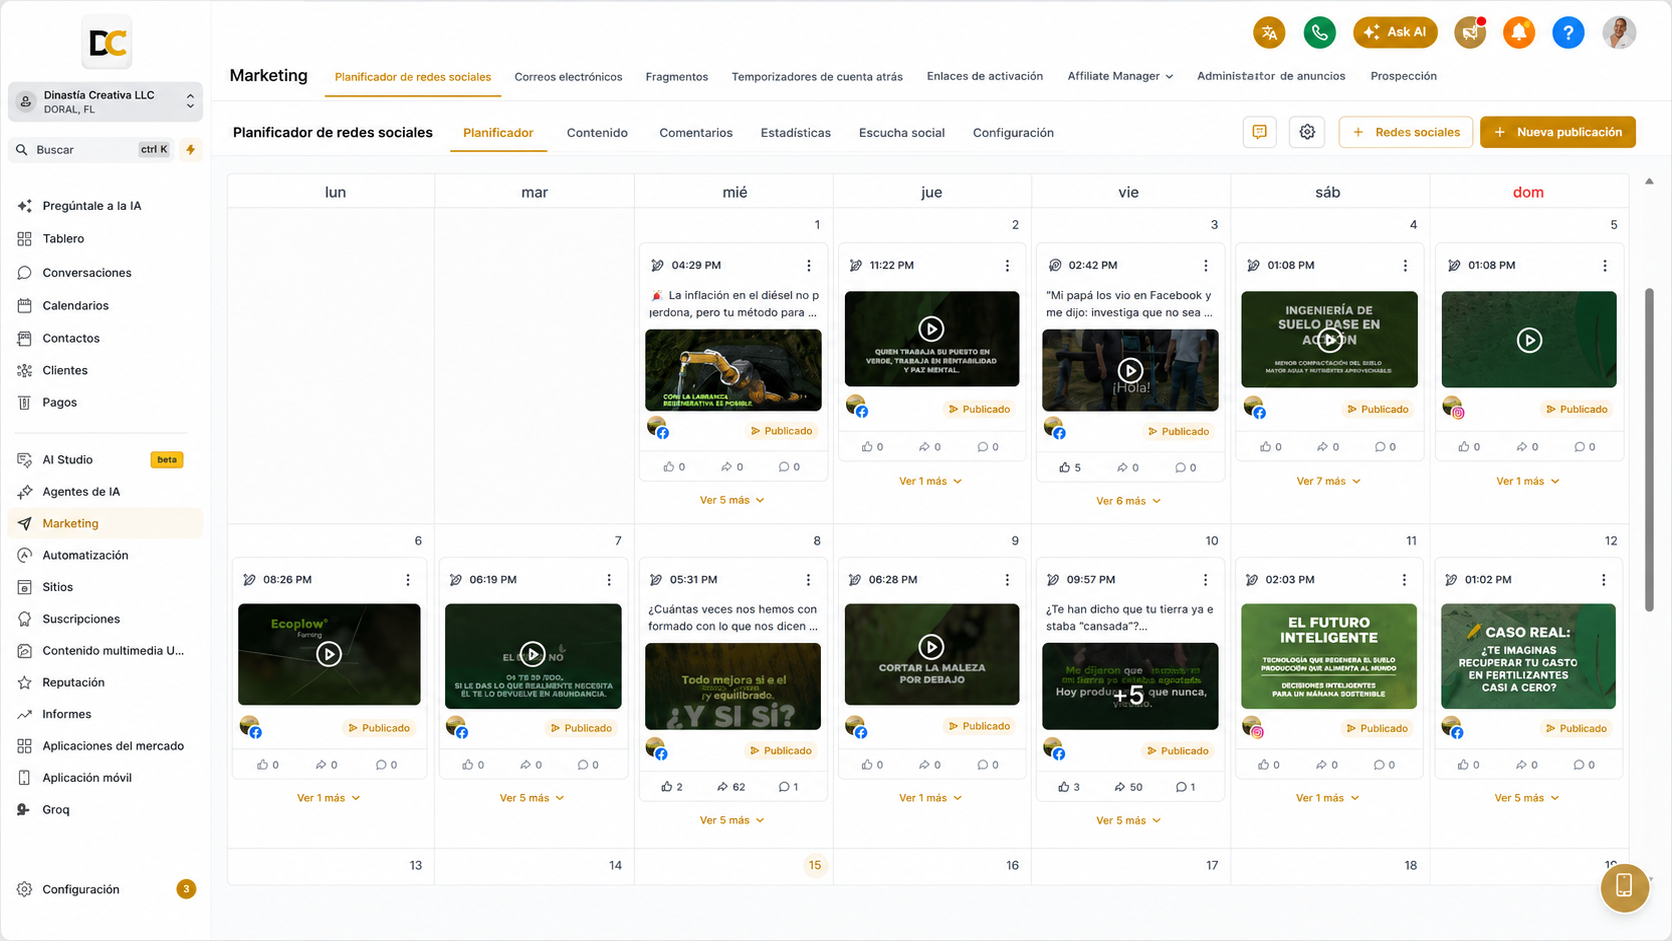The image size is (1672, 941).
Task: Open options menu for 01:02 PM post
Action: click(1604, 579)
